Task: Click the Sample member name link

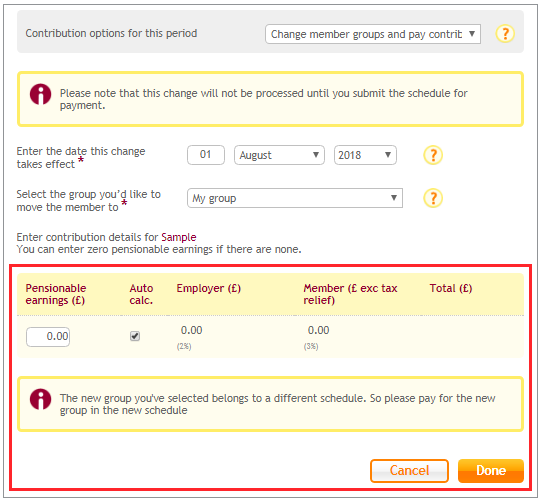Action: coord(179,237)
